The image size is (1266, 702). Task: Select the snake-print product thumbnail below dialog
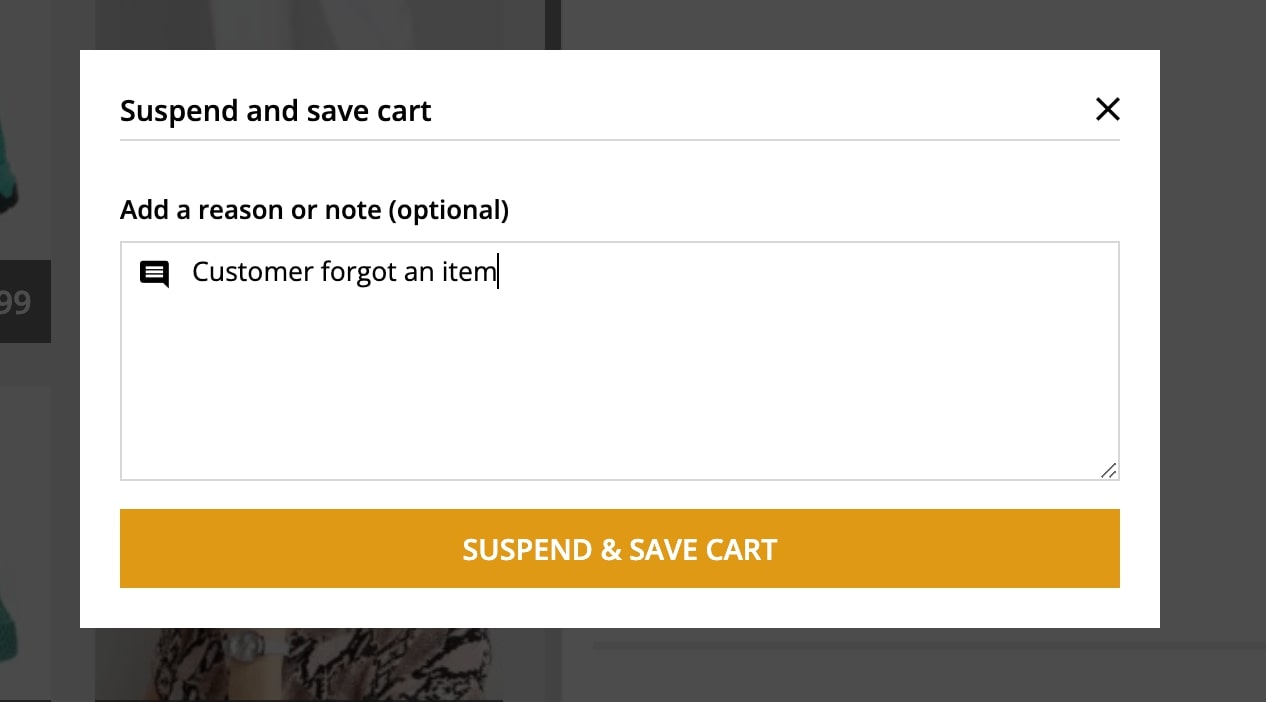tap(322, 664)
